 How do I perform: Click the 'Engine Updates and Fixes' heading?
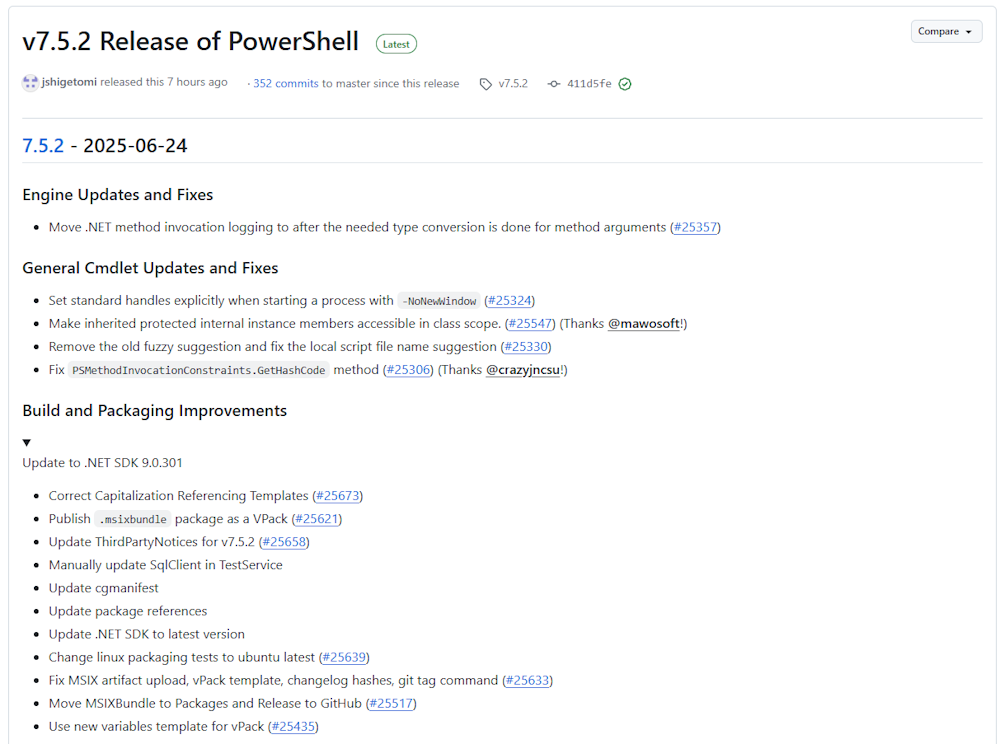click(118, 194)
